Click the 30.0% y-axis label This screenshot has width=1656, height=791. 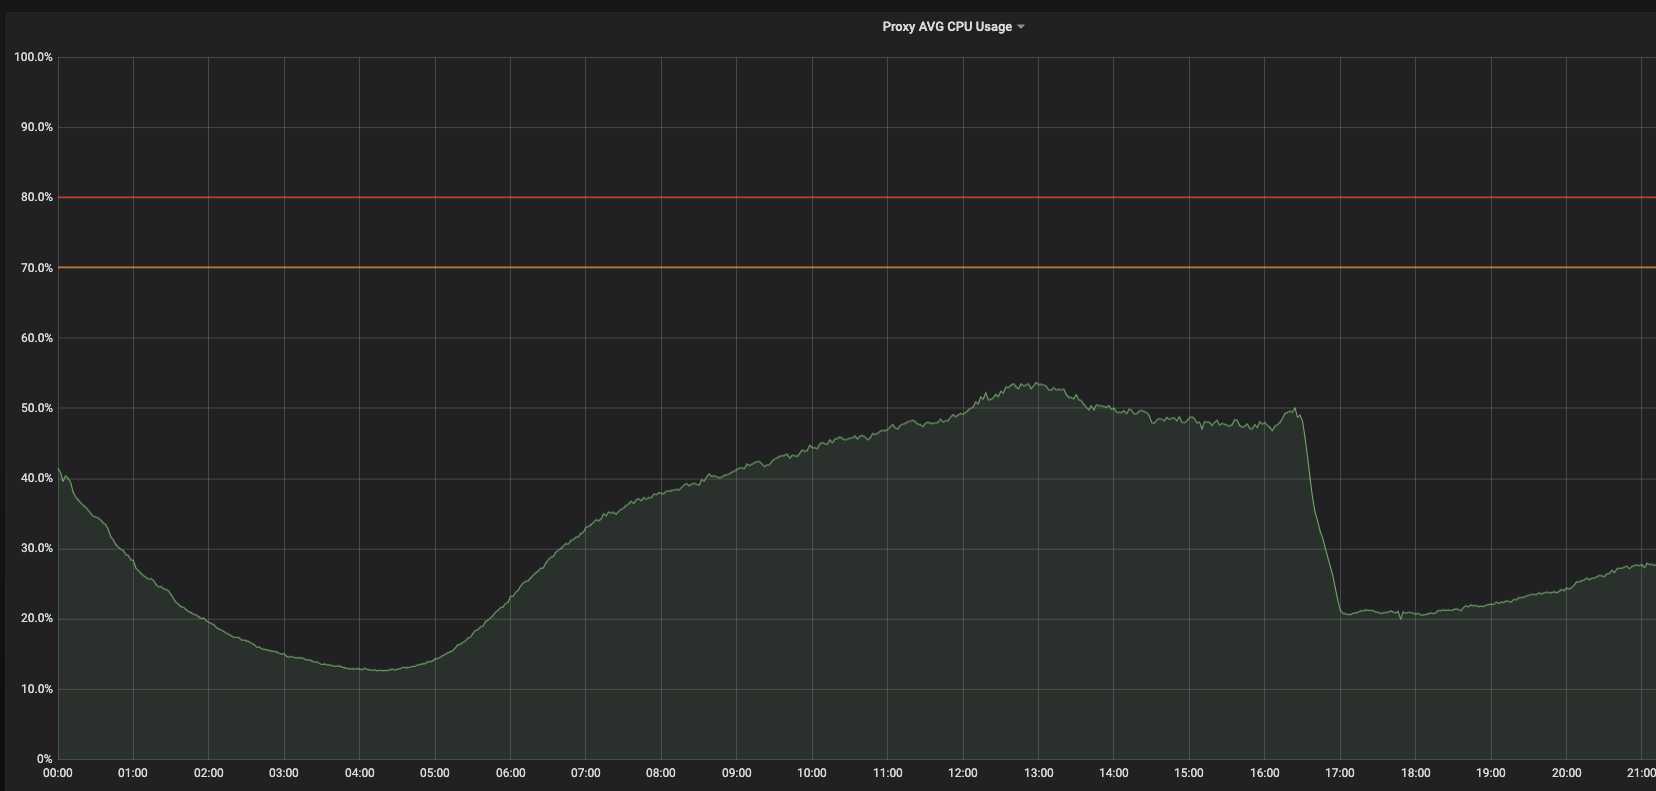click(36, 548)
